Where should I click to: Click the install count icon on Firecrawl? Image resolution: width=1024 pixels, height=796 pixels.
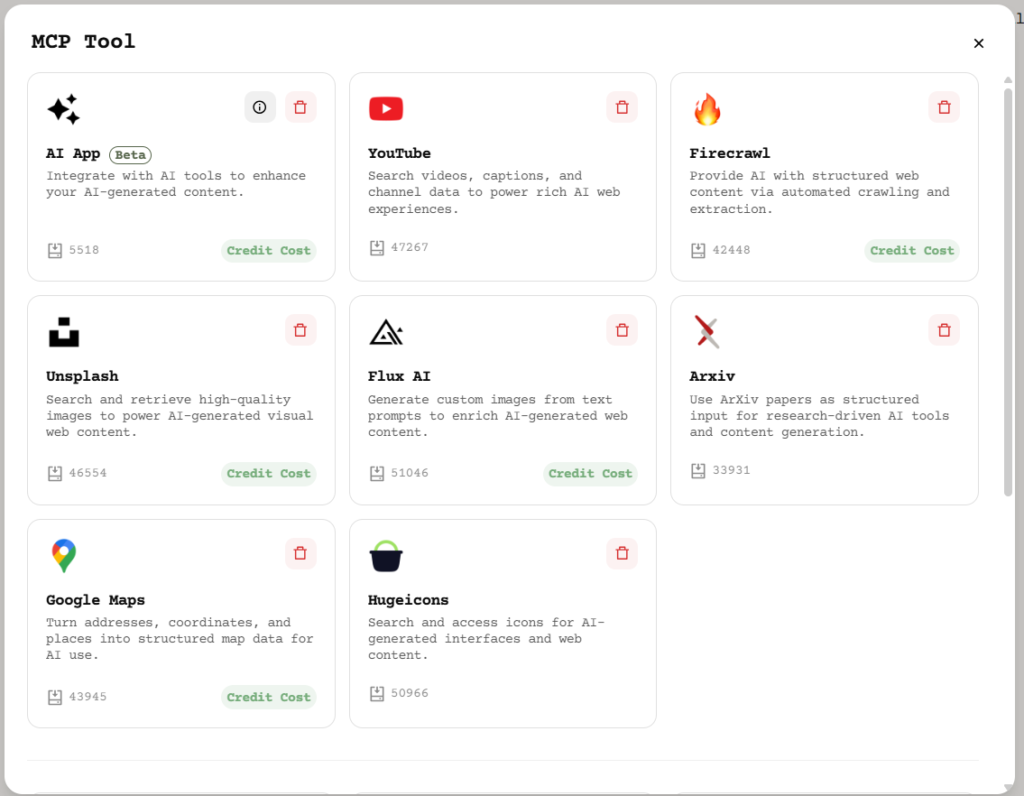point(698,251)
